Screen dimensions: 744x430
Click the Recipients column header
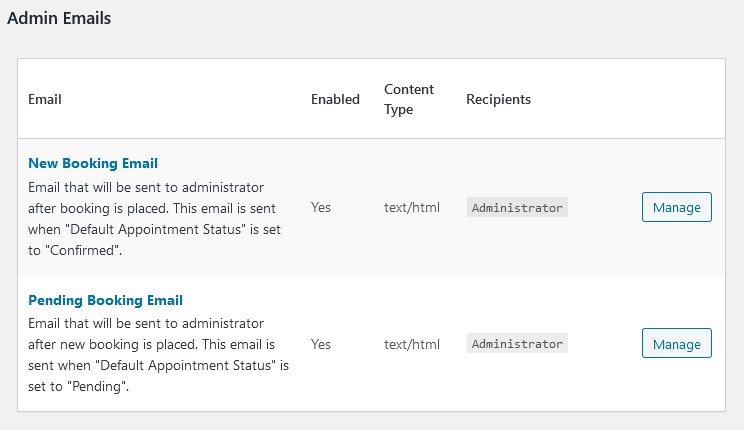[x=498, y=100]
